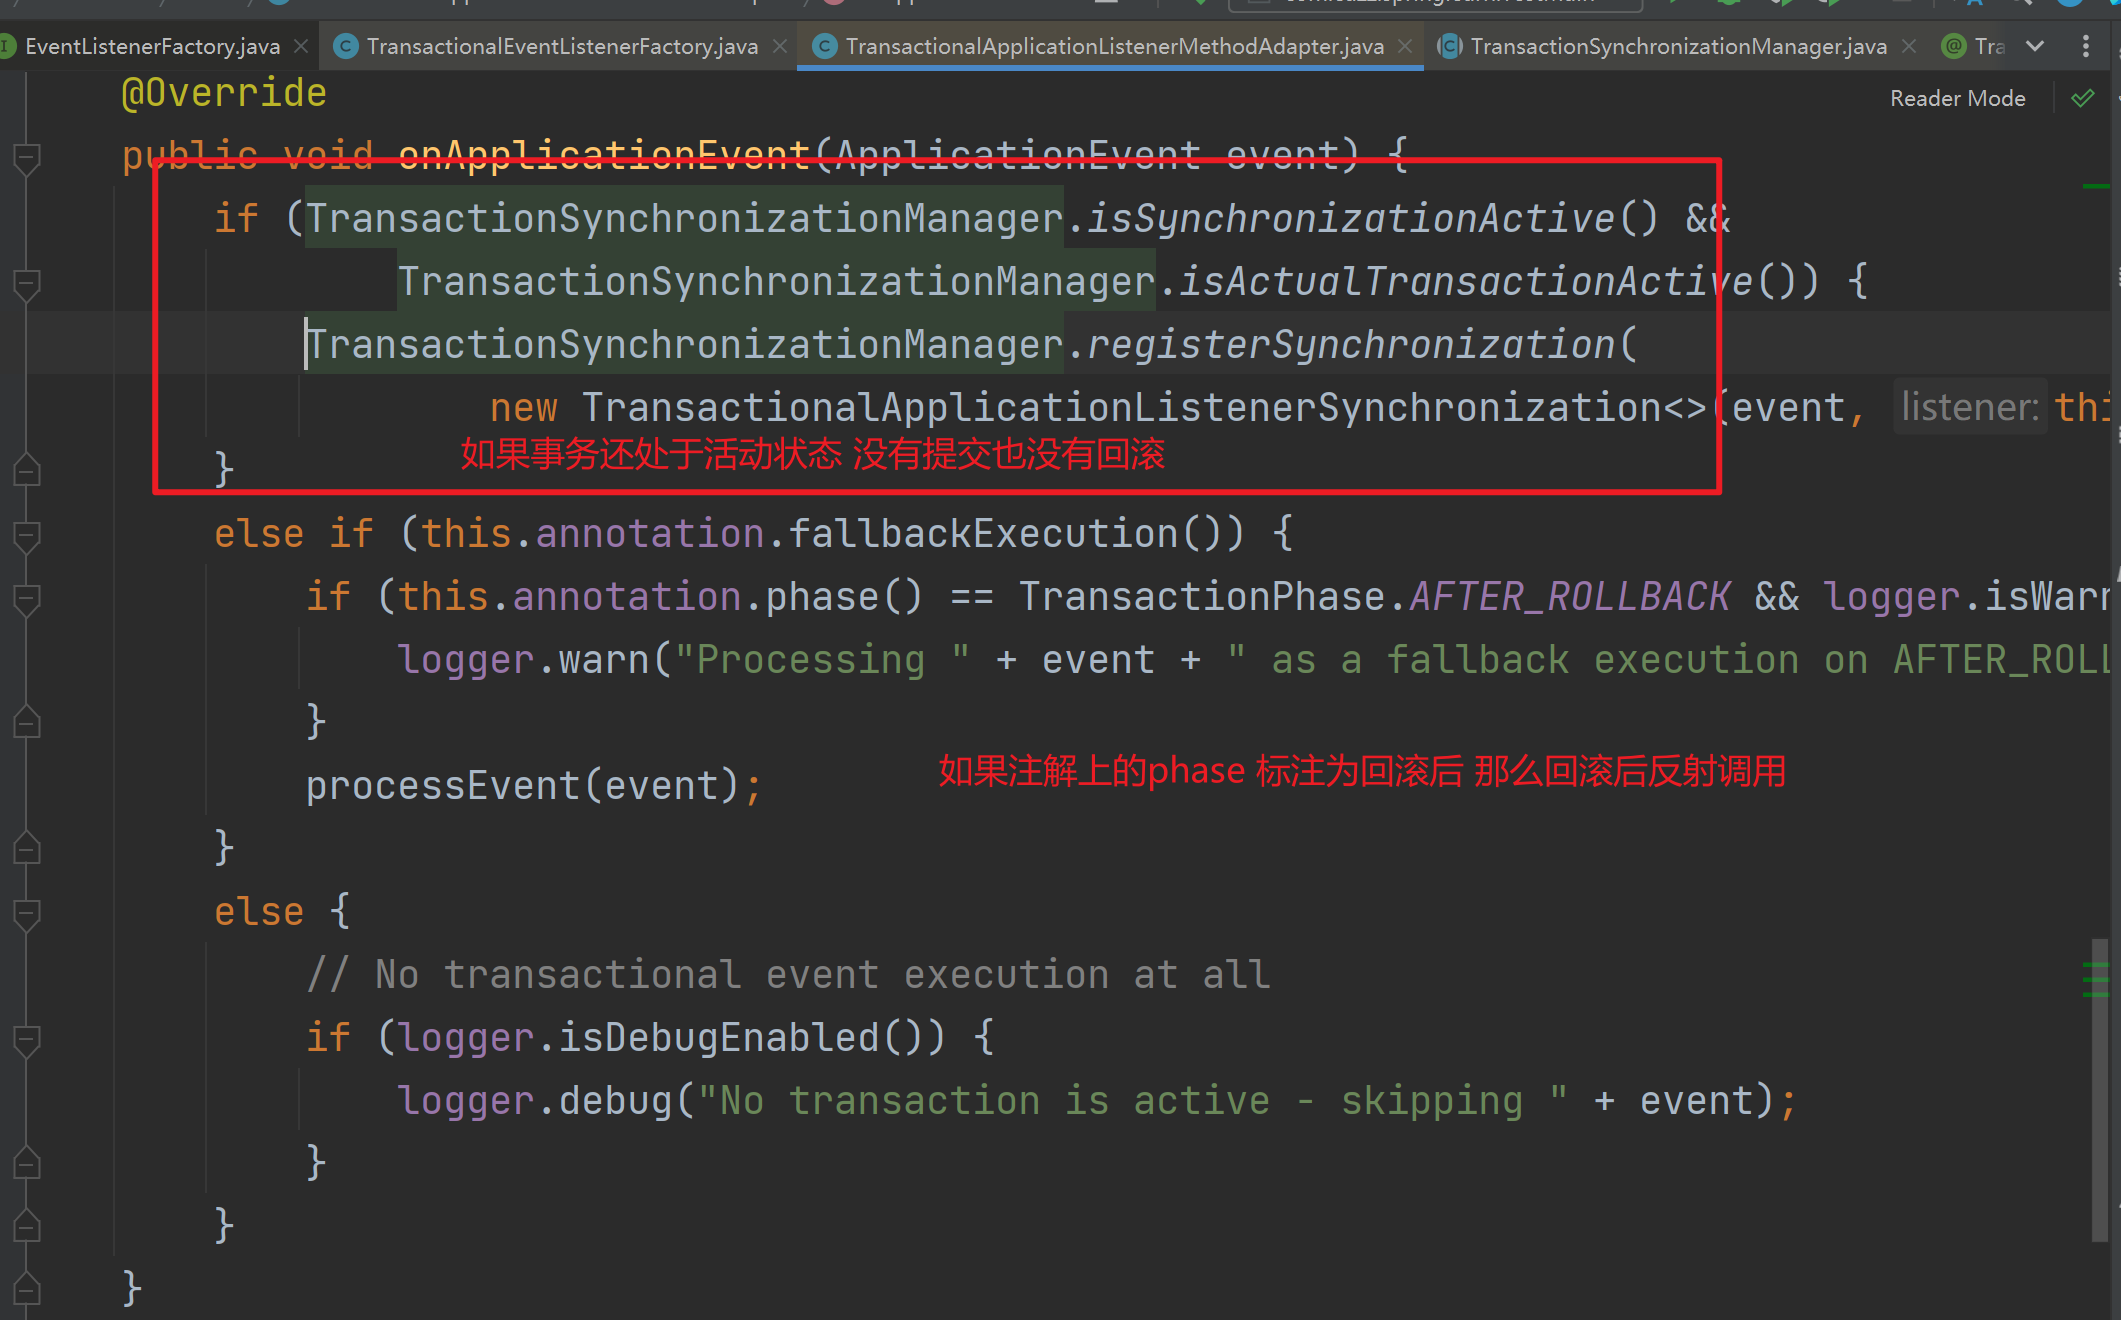2121x1320 pixels.
Task: Click fold end marker after logger.debug
Action: point(27,1164)
